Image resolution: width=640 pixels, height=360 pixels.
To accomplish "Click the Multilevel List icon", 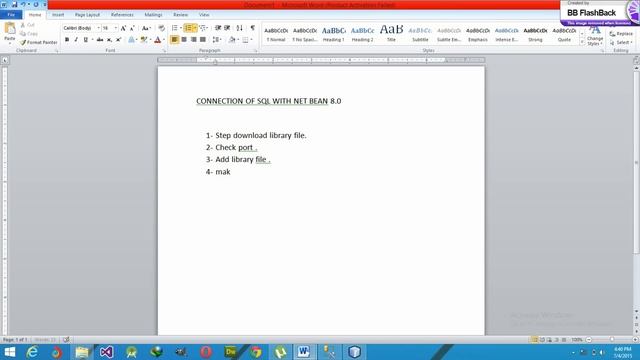I will point(203,28).
